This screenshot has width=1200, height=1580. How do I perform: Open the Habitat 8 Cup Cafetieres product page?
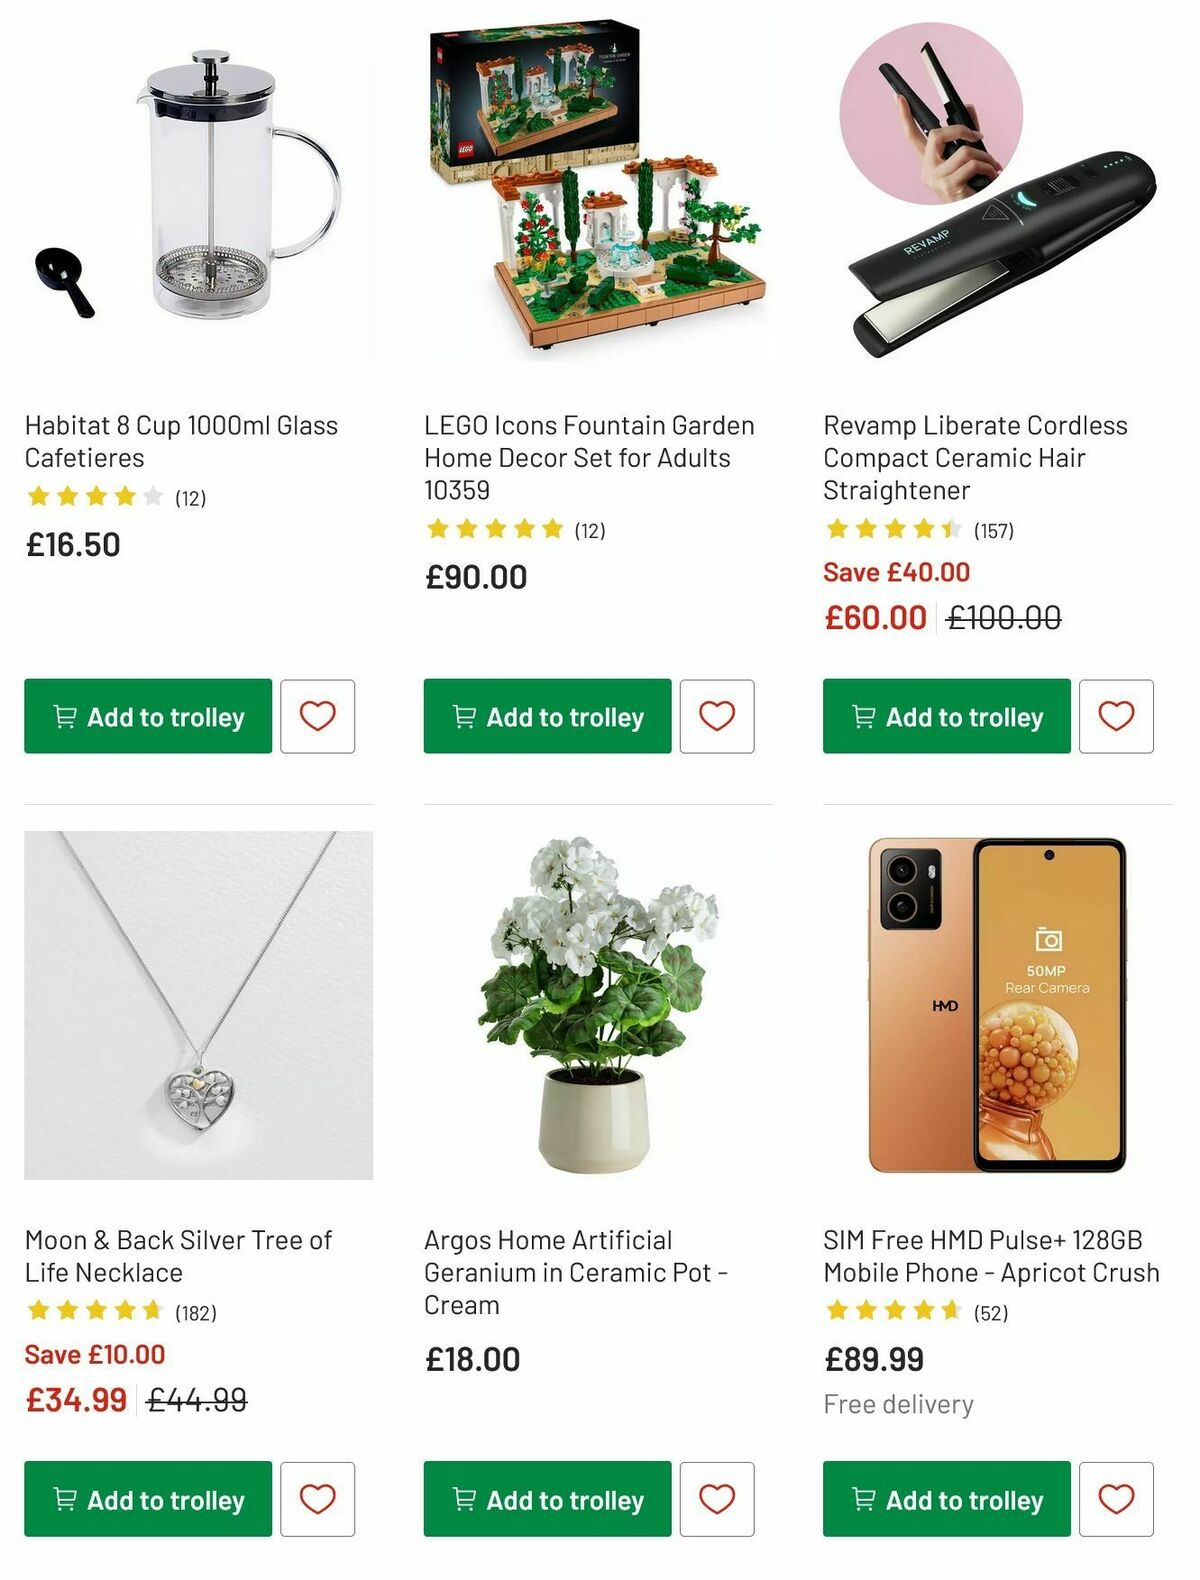[x=182, y=441]
